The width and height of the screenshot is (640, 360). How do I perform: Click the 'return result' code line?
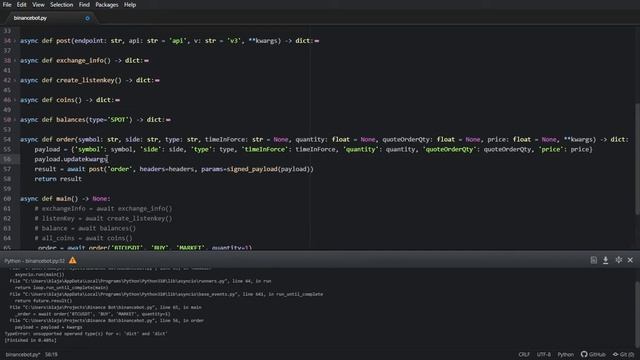click(58, 179)
